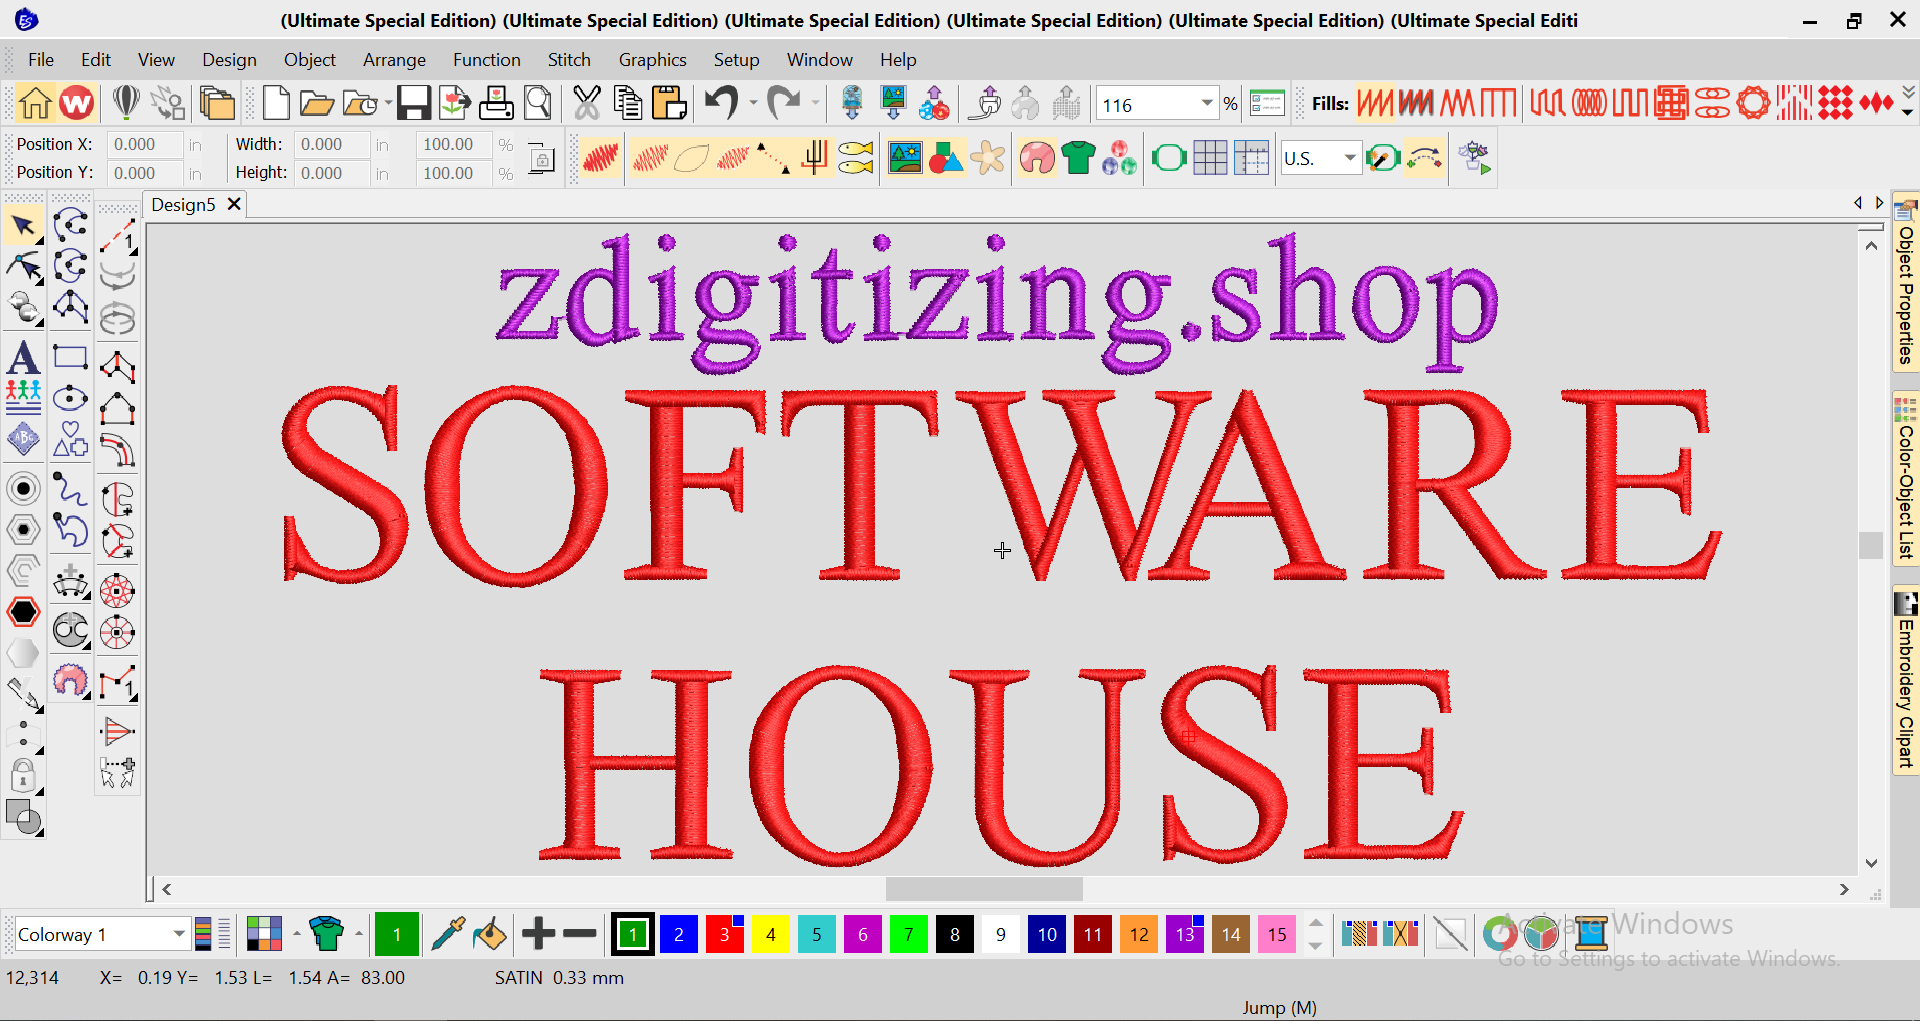Select the Lettering A tool
1920x1021 pixels.
click(23, 358)
